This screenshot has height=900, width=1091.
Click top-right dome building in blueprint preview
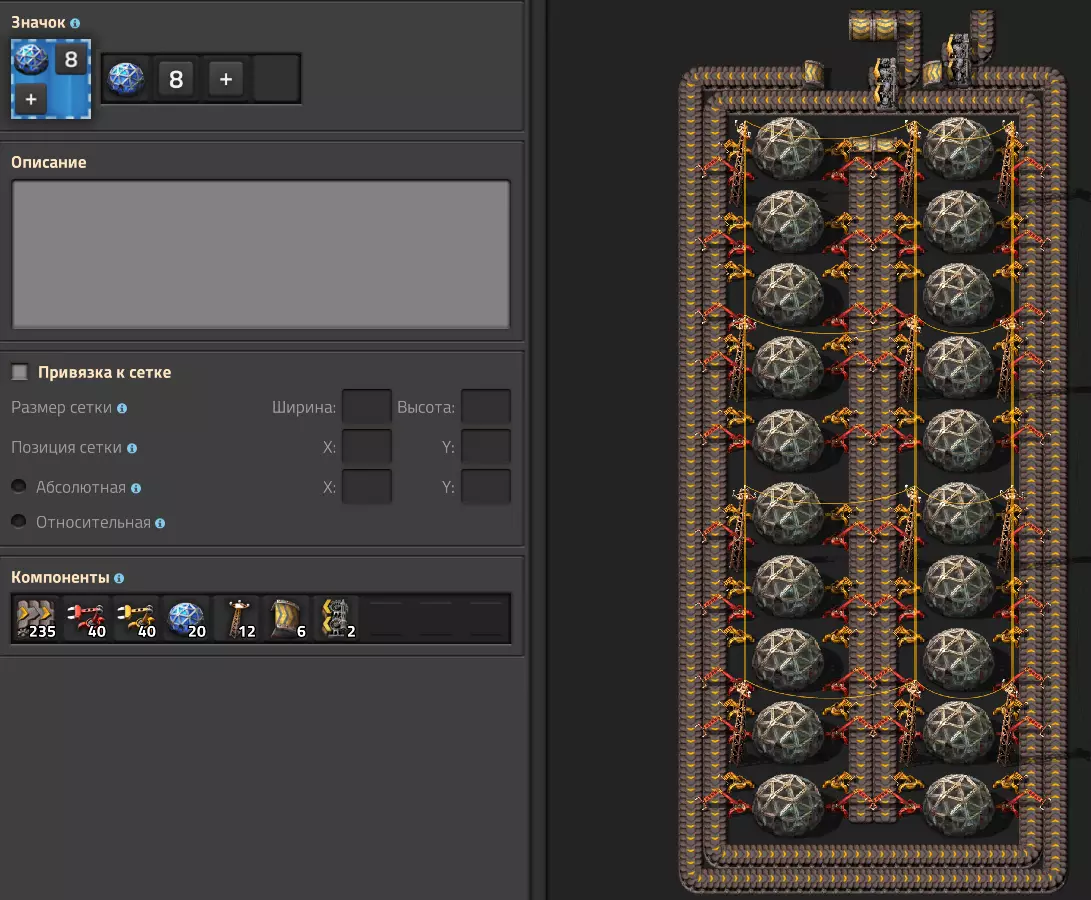click(x=959, y=148)
